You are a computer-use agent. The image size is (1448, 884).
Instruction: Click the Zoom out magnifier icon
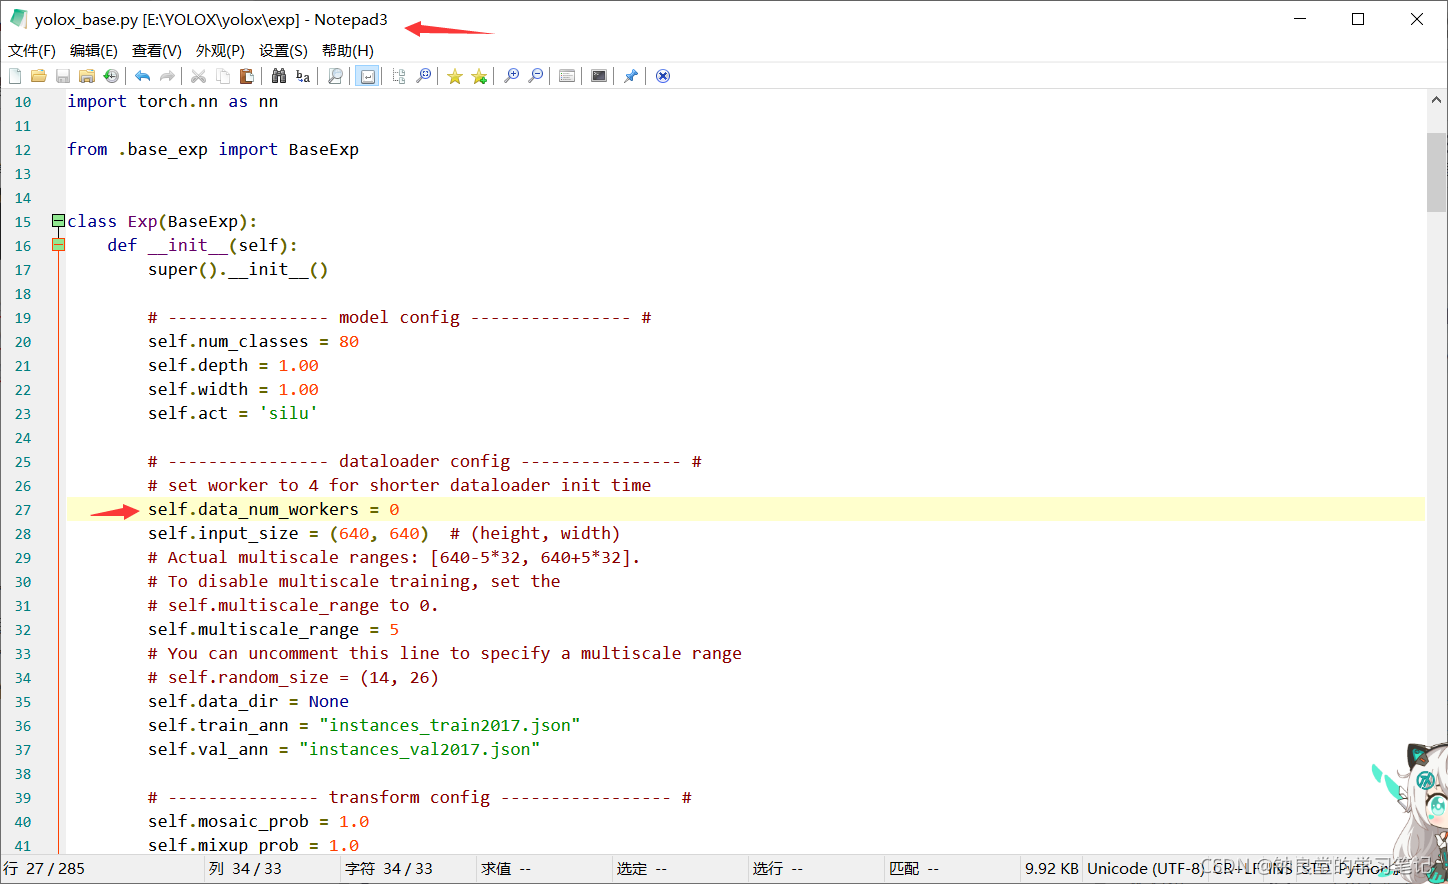pos(536,76)
